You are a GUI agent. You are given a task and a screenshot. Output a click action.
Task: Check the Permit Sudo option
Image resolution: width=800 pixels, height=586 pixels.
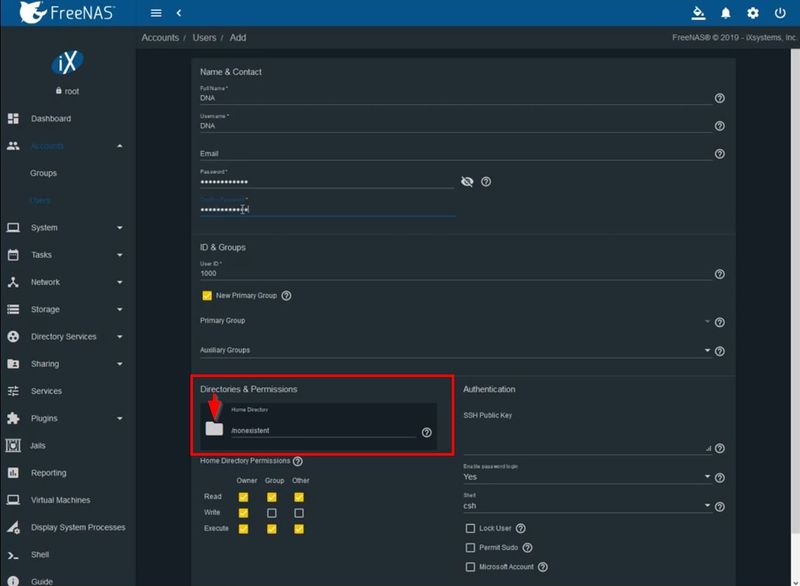(471, 547)
